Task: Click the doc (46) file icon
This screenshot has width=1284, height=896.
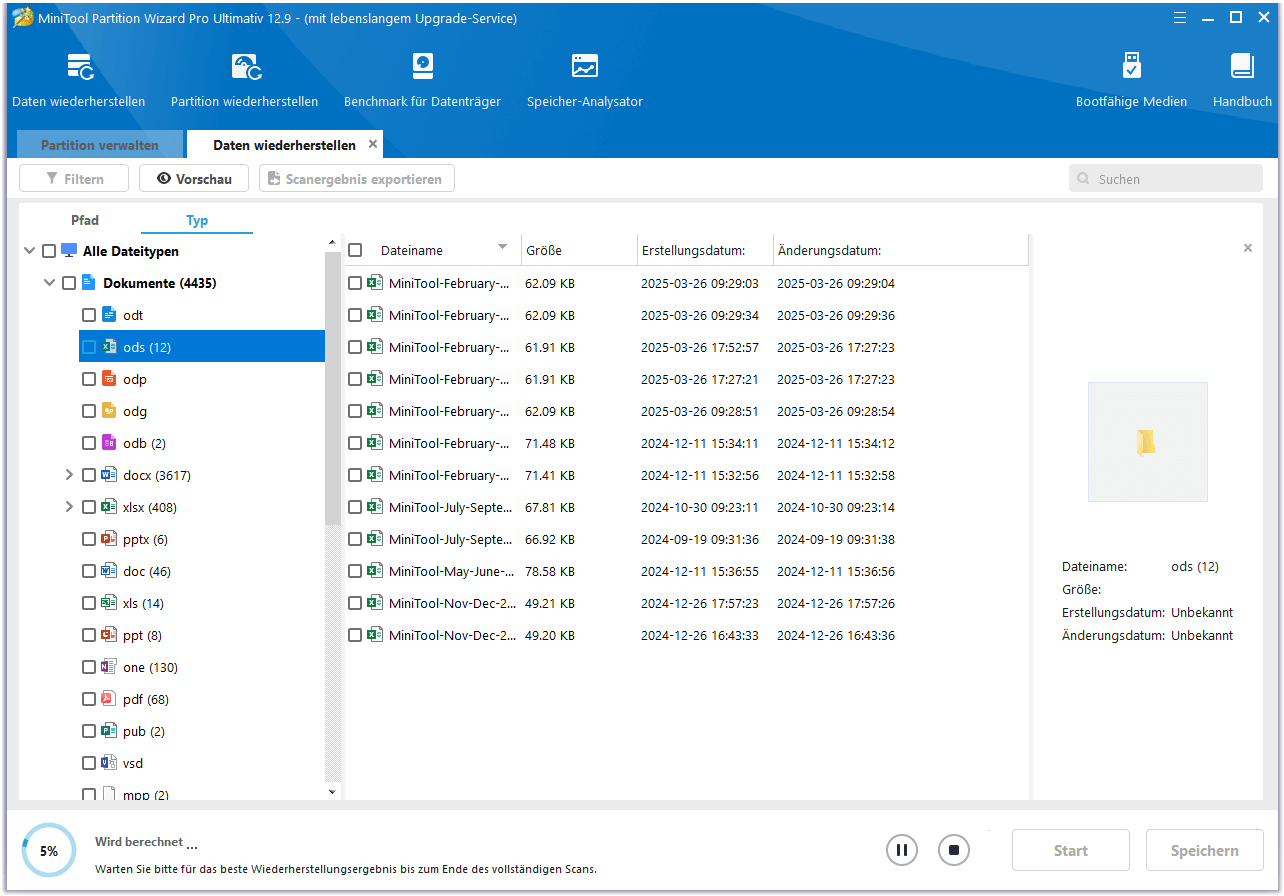Action: (x=109, y=571)
